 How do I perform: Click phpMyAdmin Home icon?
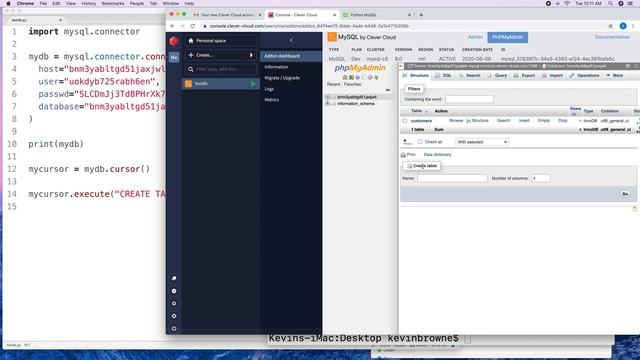pos(345,78)
